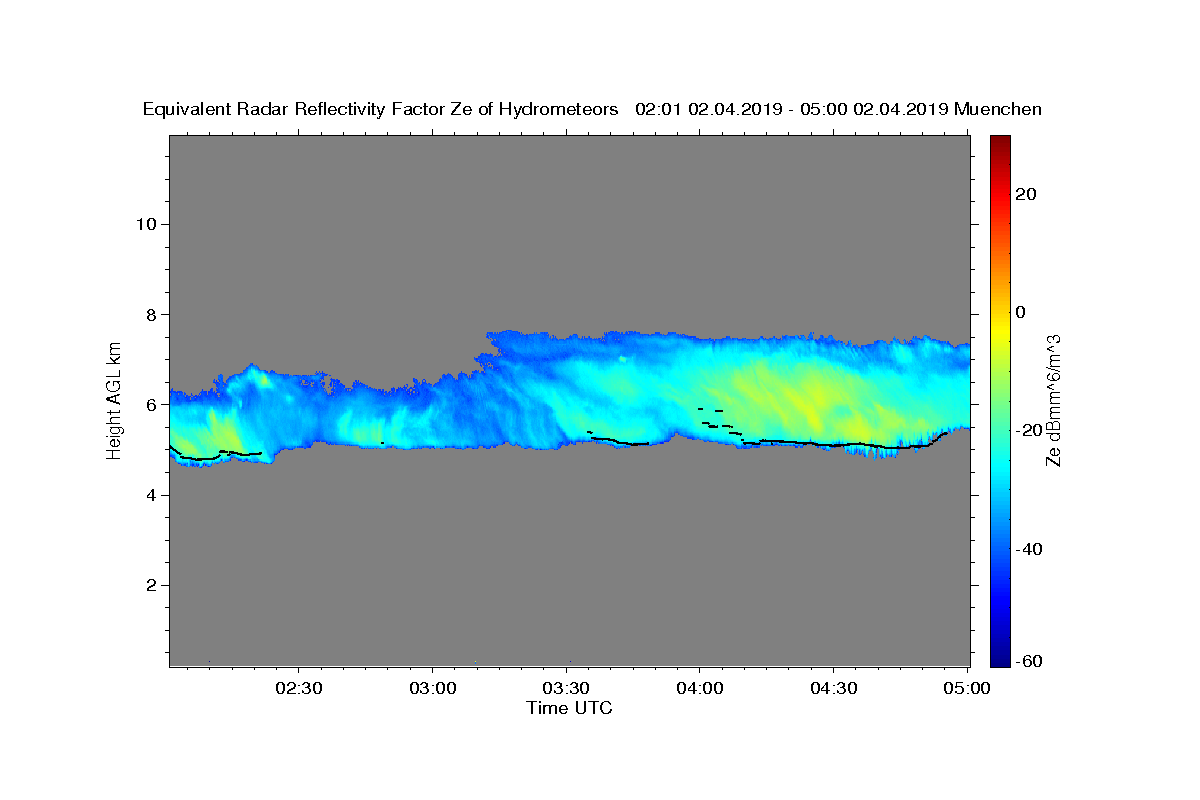Click the height tick label 2
Screen dimensions: 1200x800
pyautogui.click(x=150, y=585)
